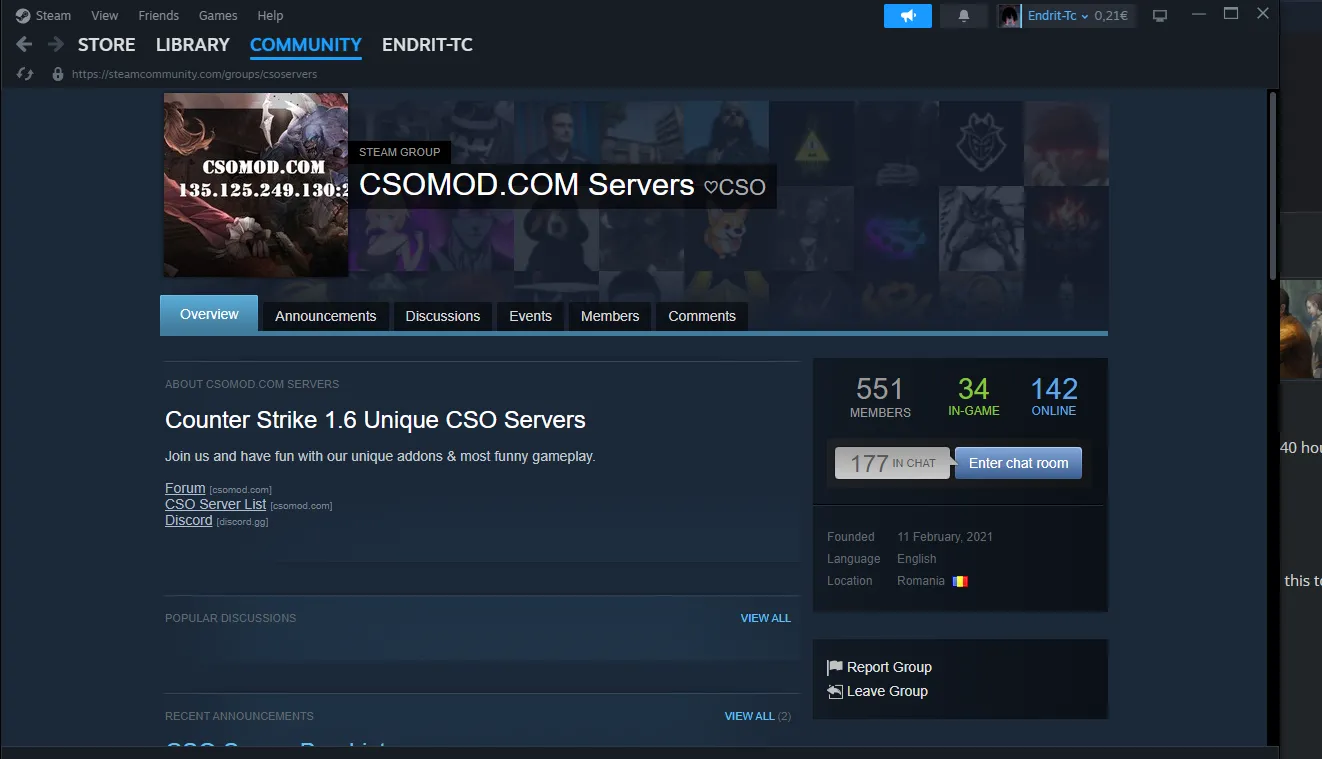The height and width of the screenshot is (759, 1322).
Task: Reload the page using the refresh icon
Action: point(26,74)
